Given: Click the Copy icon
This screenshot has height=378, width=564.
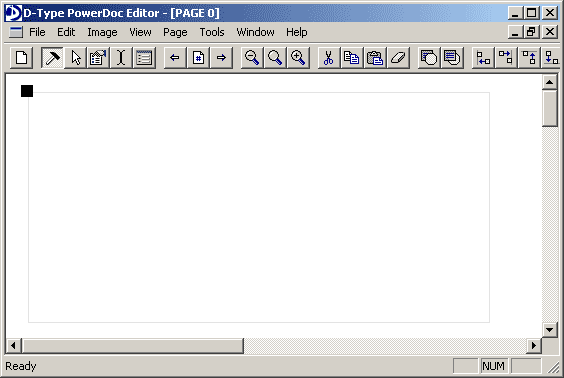Looking at the screenshot, I should [352, 58].
